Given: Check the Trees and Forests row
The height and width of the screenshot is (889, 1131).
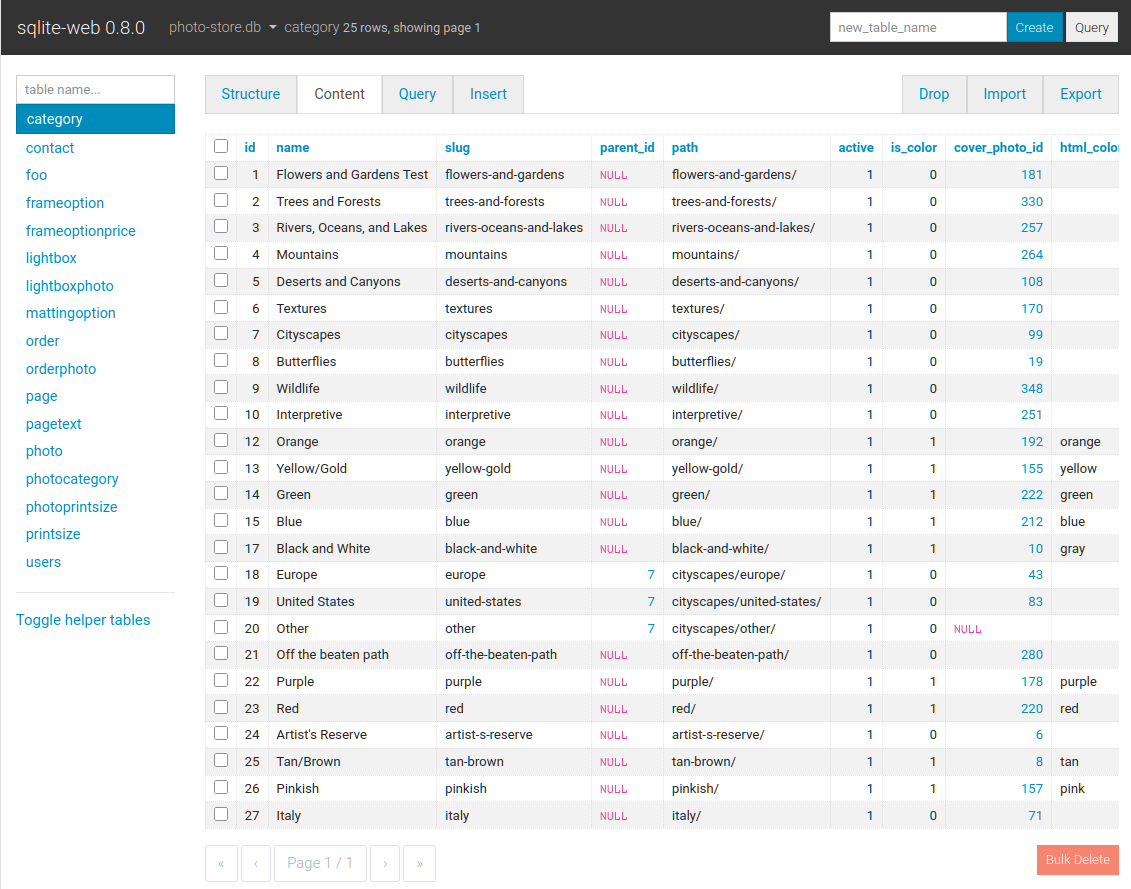Looking at the screenshot, I should [x=221, y=200].
